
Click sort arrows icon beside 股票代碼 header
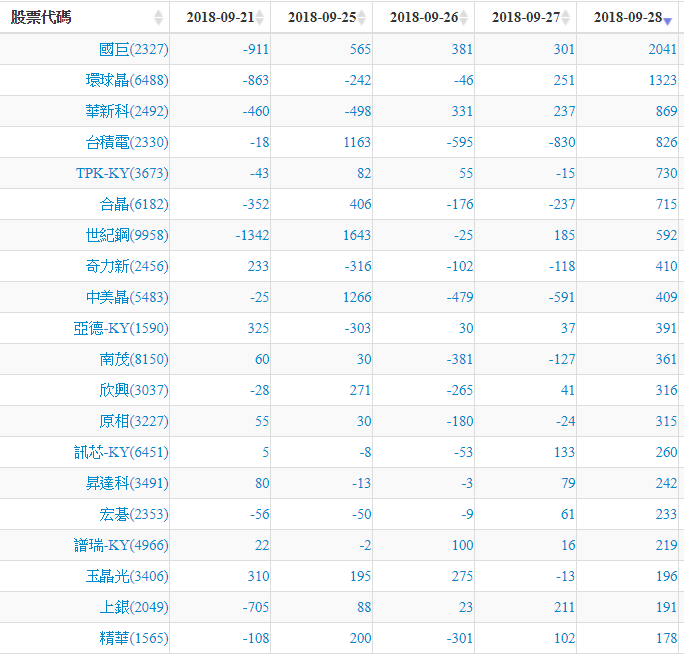tap(158, 18)
